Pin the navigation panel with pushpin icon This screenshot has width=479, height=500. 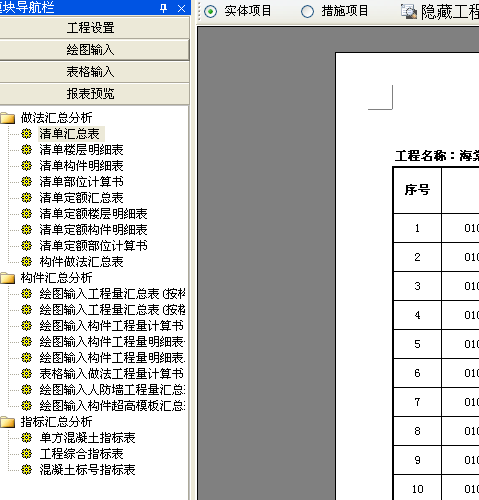(x=163, y=8)
